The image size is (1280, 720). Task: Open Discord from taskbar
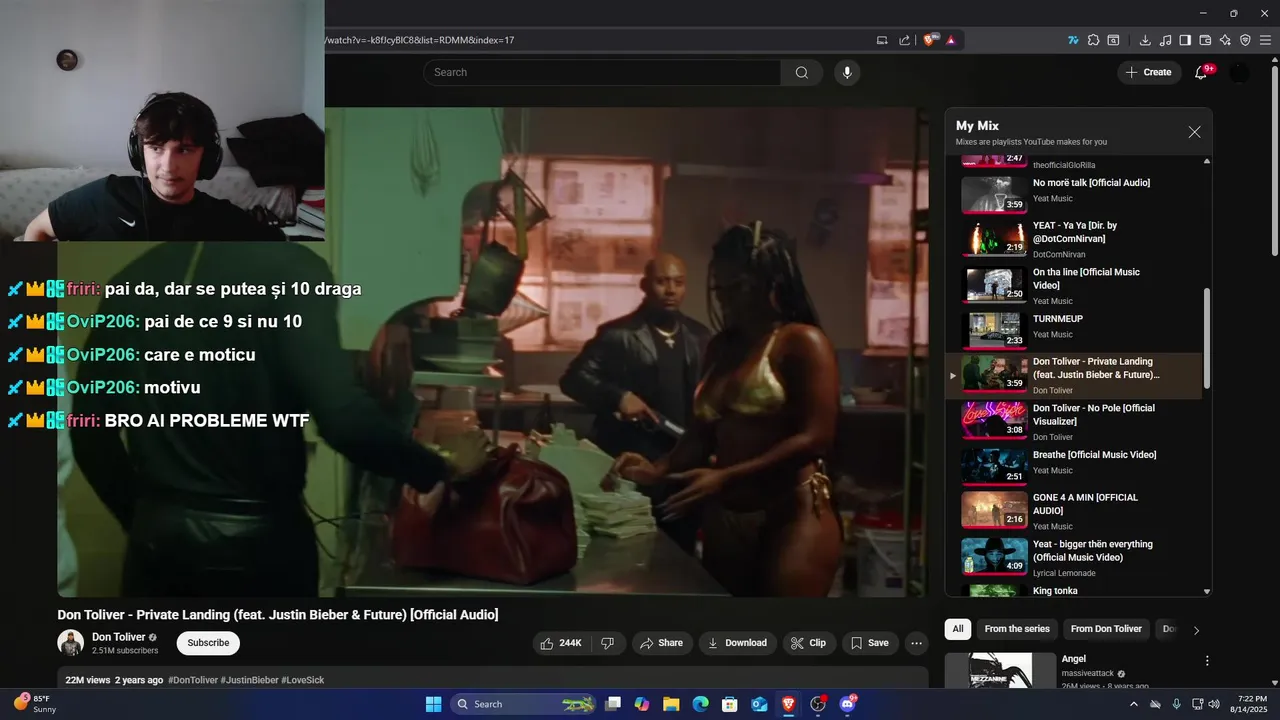coord(848,704)
